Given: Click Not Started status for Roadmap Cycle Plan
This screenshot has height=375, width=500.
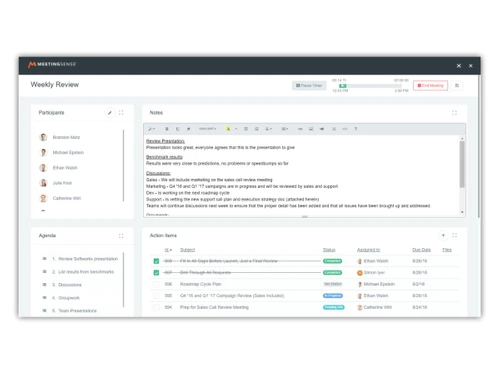Looking at the screenshot, I should point(333,284).
